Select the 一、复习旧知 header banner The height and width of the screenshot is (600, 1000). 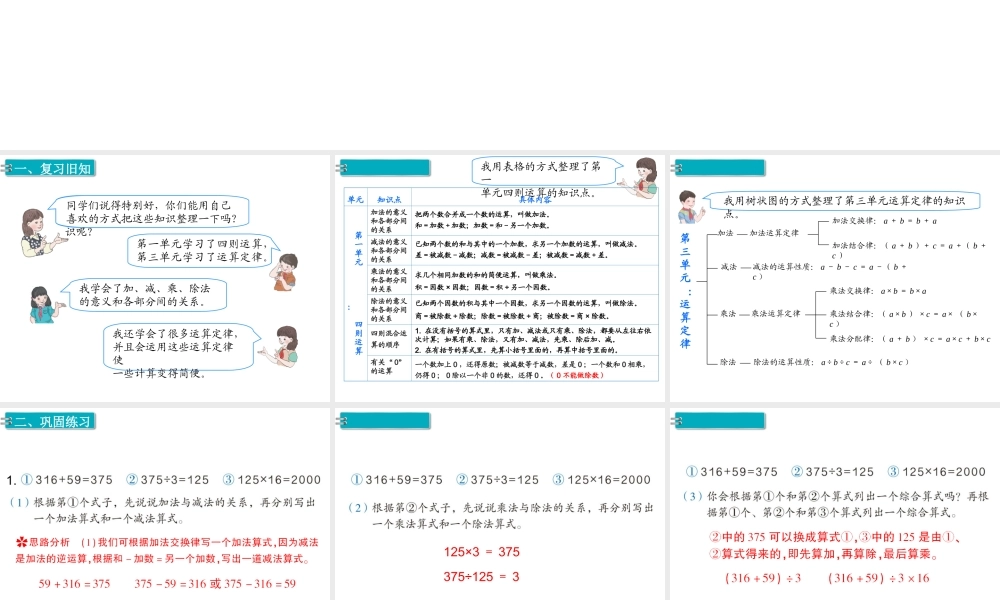pyautogui.click(x=50, y=168)
